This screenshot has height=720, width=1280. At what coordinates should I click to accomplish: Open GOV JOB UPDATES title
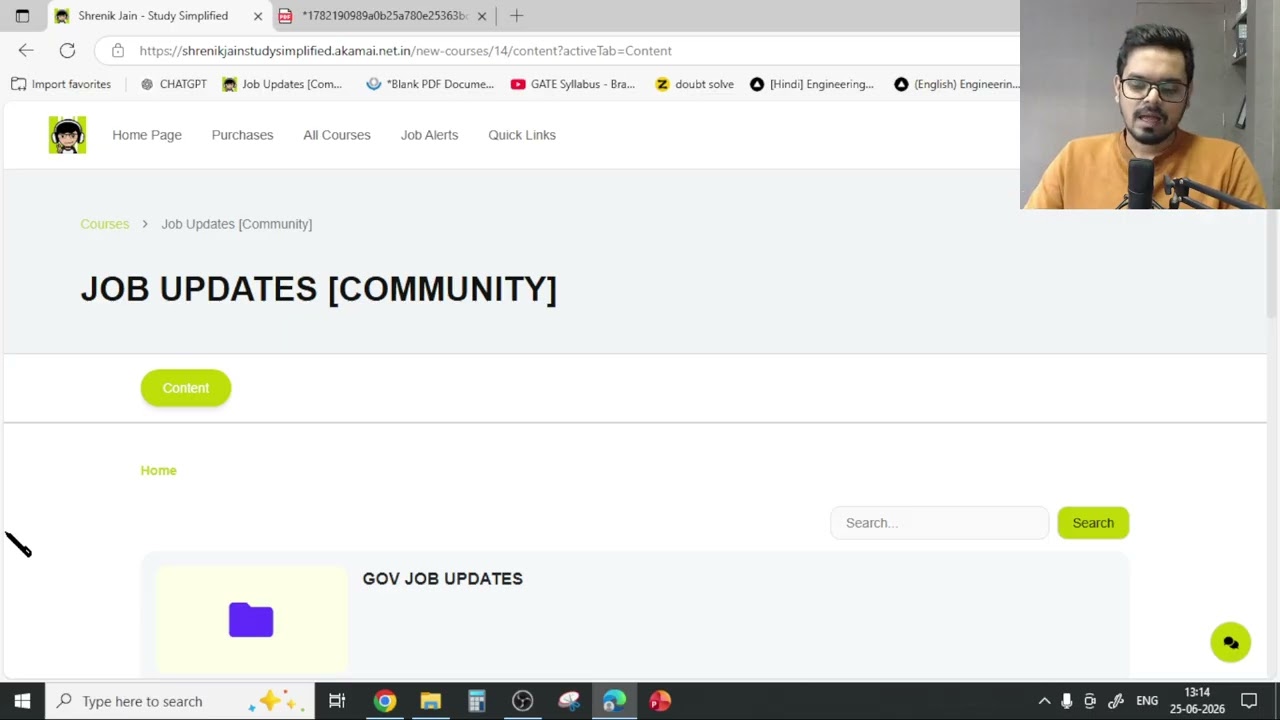click(x=442, y=579)
